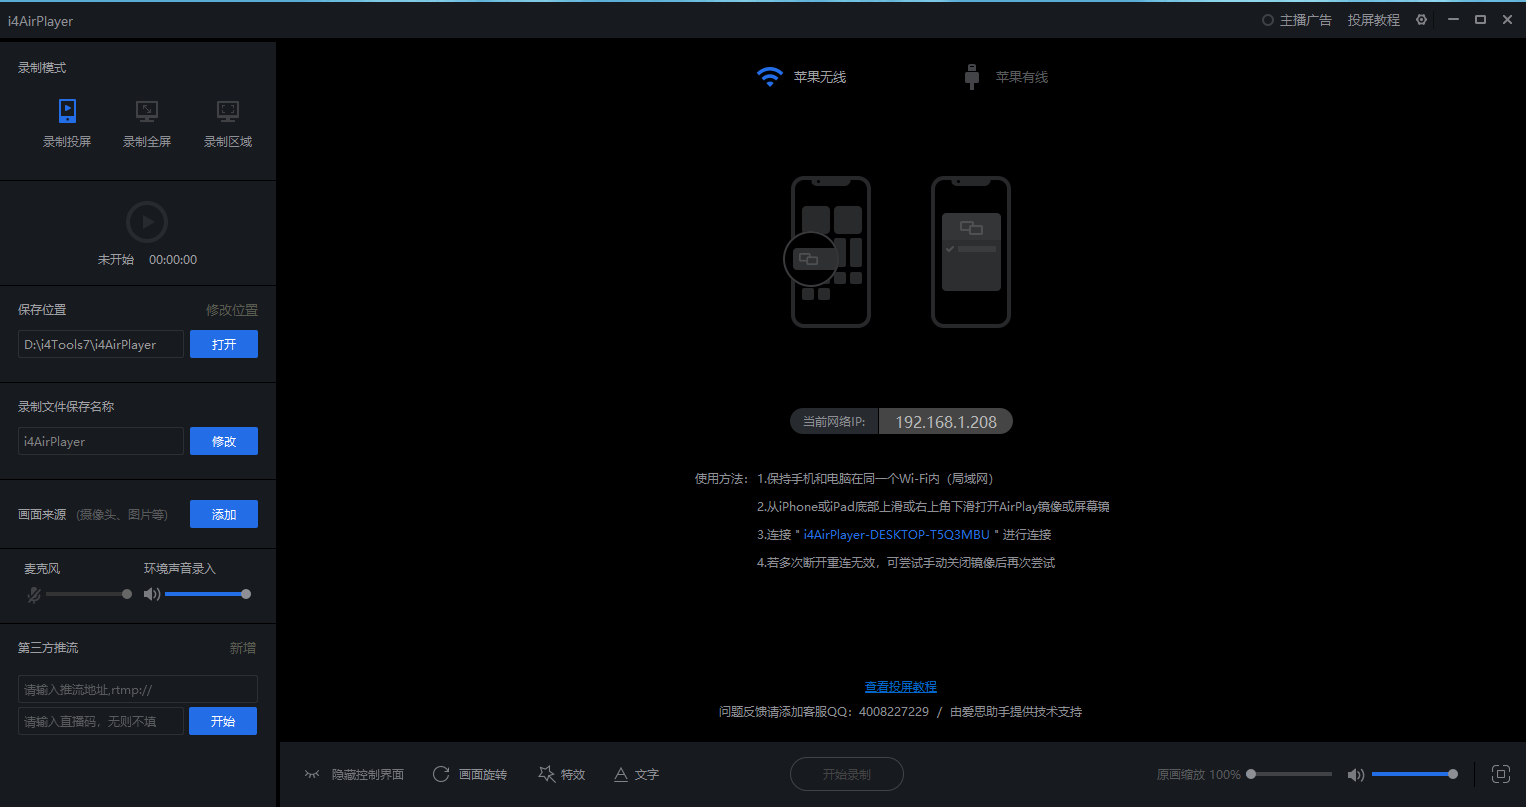
Task: Click the D:\i4Tools7\i4AirPlayer path field
Action: coord(101,344)
